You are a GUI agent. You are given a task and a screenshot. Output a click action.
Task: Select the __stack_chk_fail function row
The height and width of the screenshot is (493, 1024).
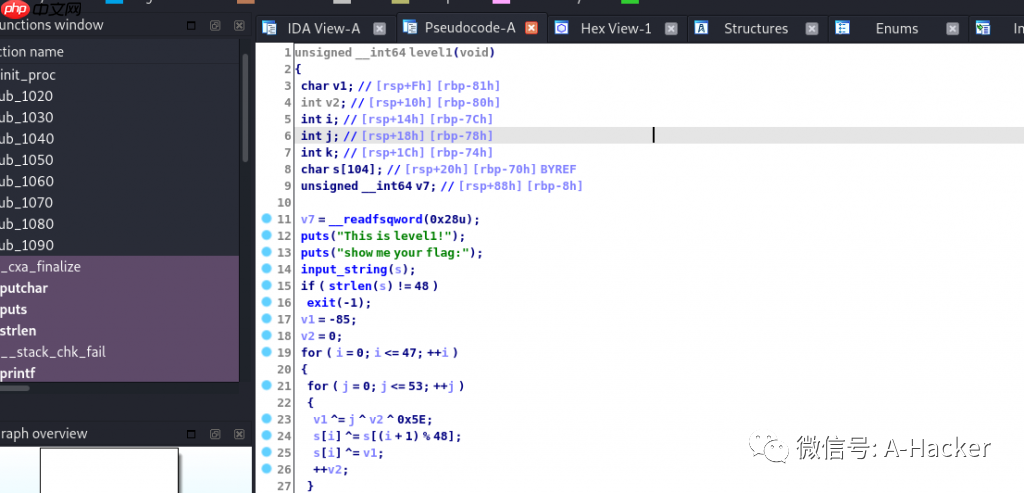click(x=120, y=352)
